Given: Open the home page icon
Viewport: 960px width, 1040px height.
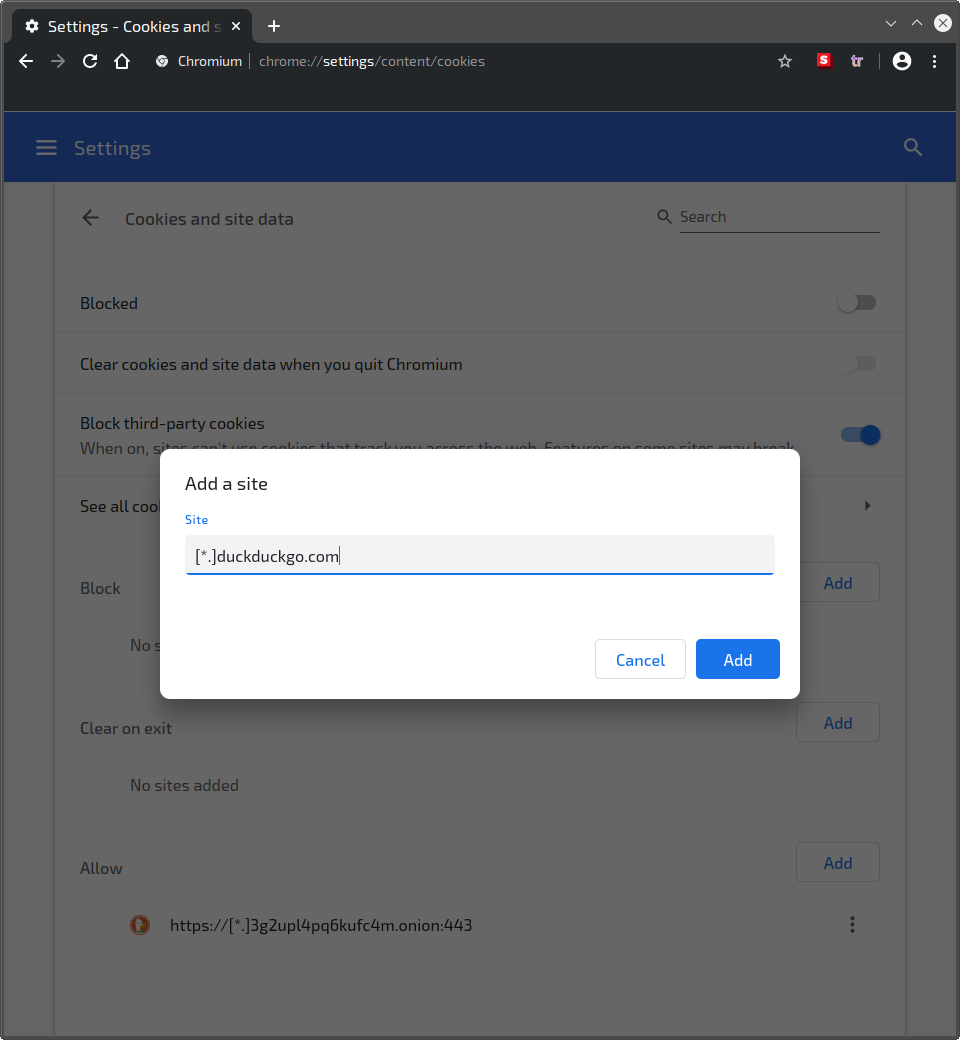Looking at the screenshot, I should click(122, 62).
